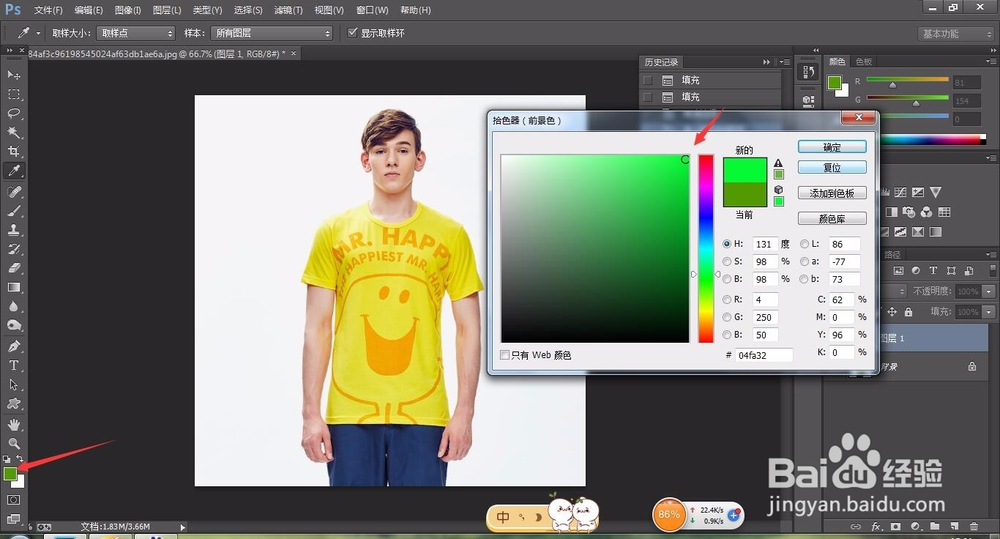Select the L lightness radio button
1000x539 pixels.
[x=805, y=244]
